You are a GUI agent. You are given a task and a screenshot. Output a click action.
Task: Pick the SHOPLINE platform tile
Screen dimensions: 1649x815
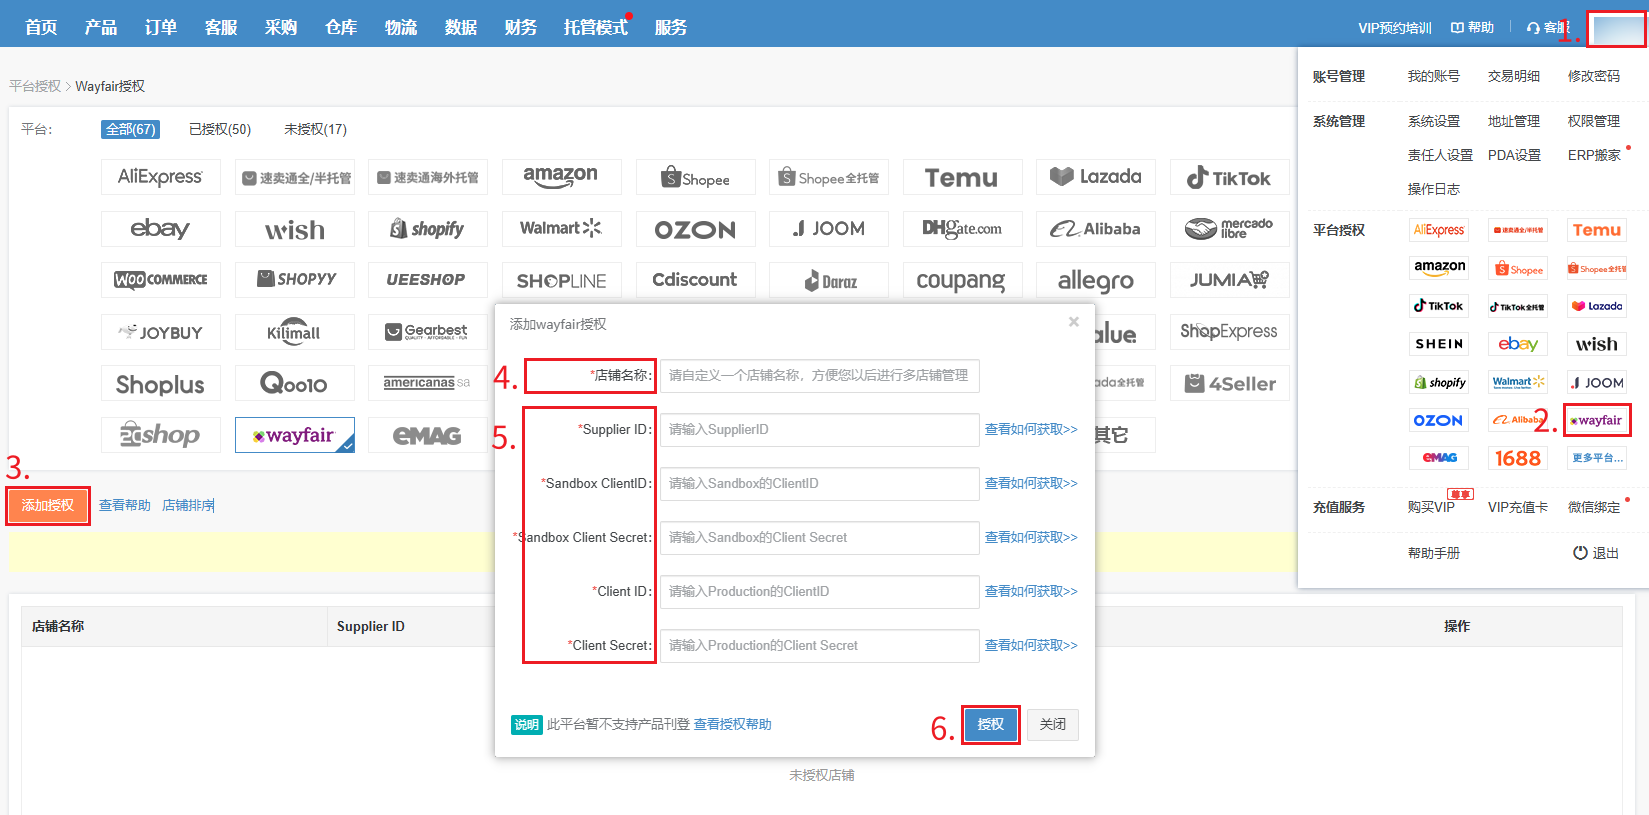[x=561, y=280]
